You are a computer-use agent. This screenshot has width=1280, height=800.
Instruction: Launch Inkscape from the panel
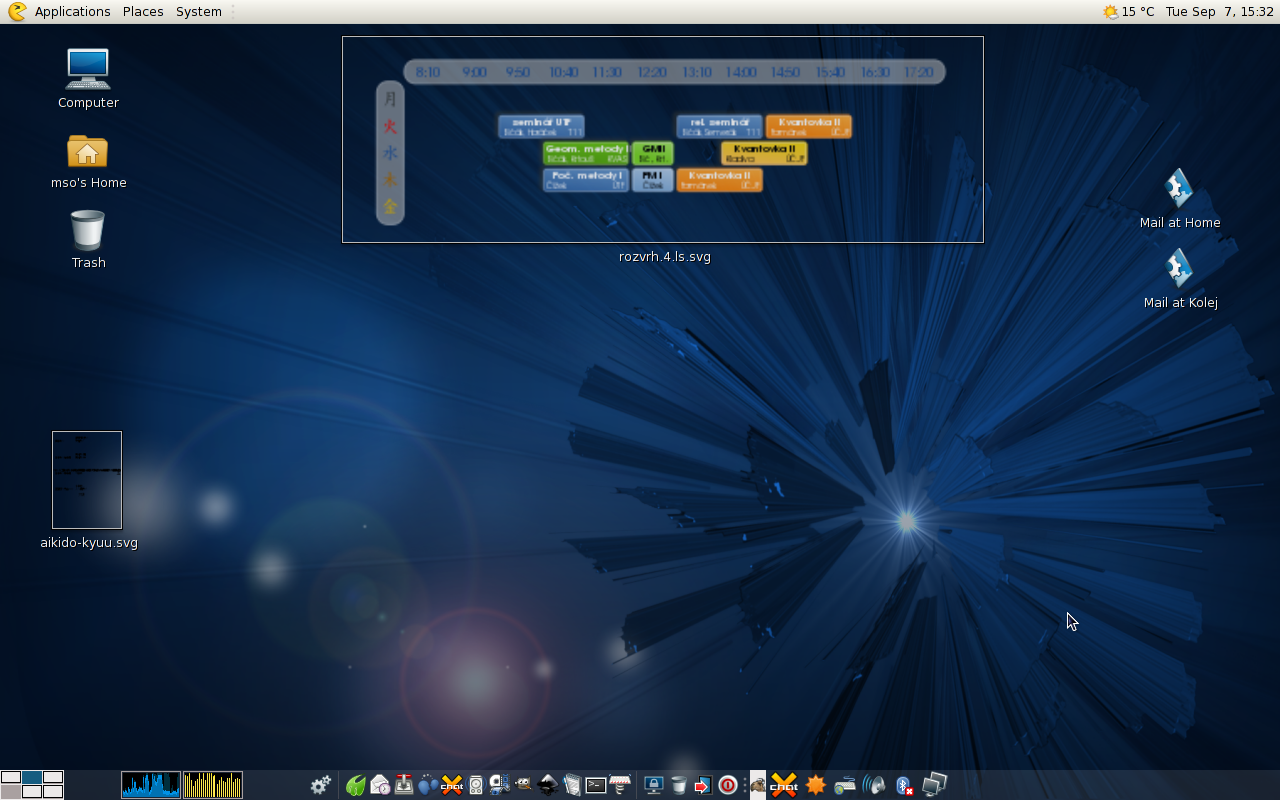[x=547, y=785]
